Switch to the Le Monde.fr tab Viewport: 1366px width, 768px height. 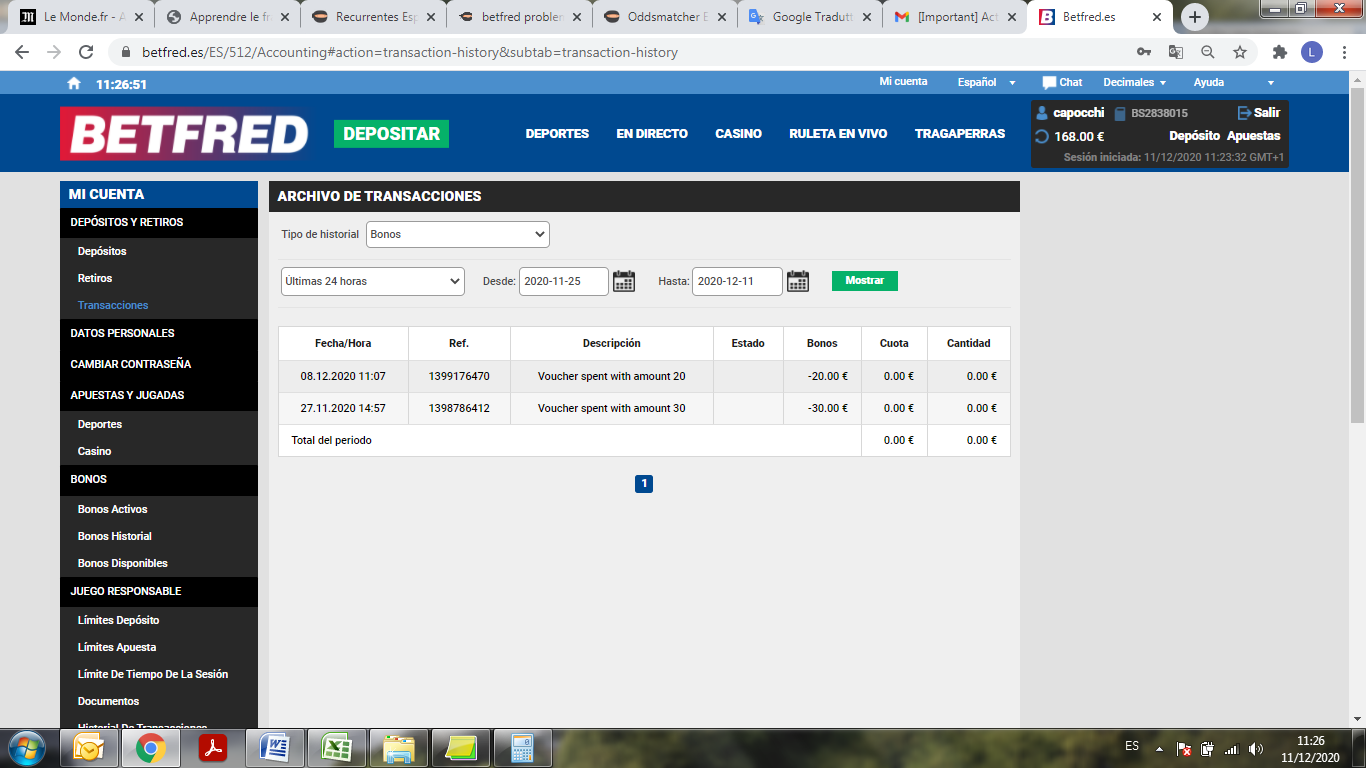pyautogui.click(x=81, y=17)
